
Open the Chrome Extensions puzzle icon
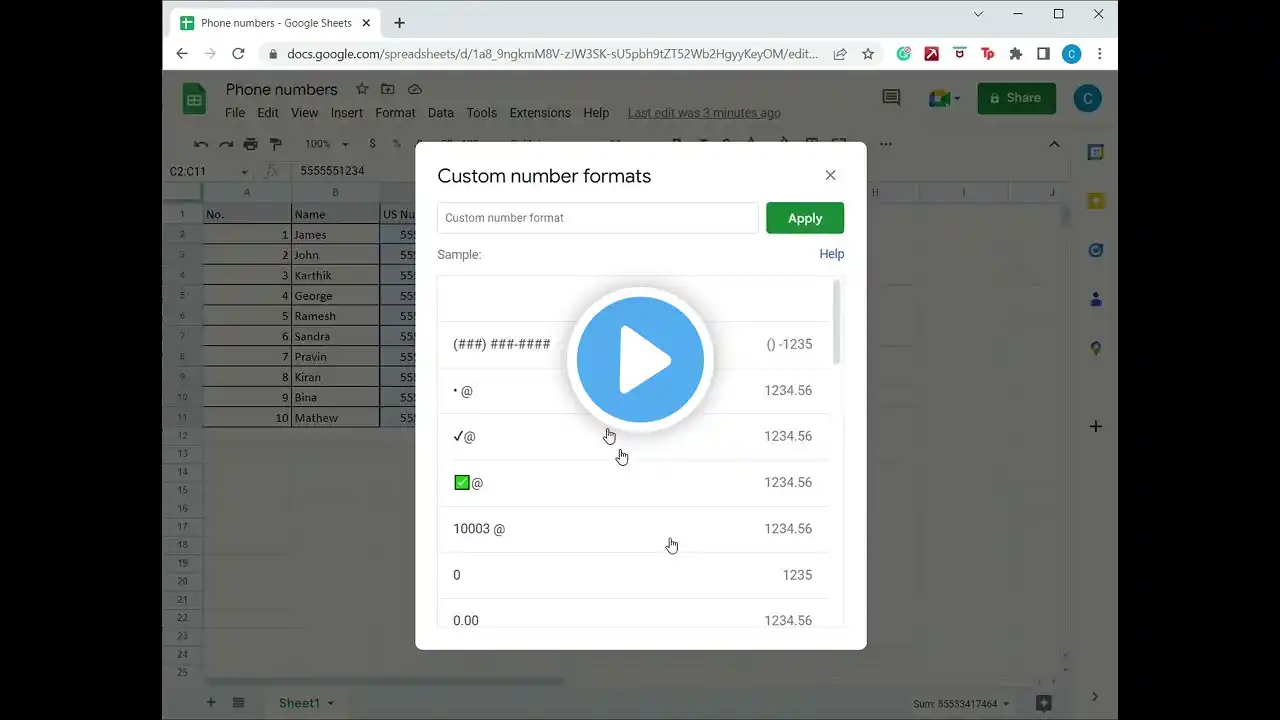(1015, 54)
